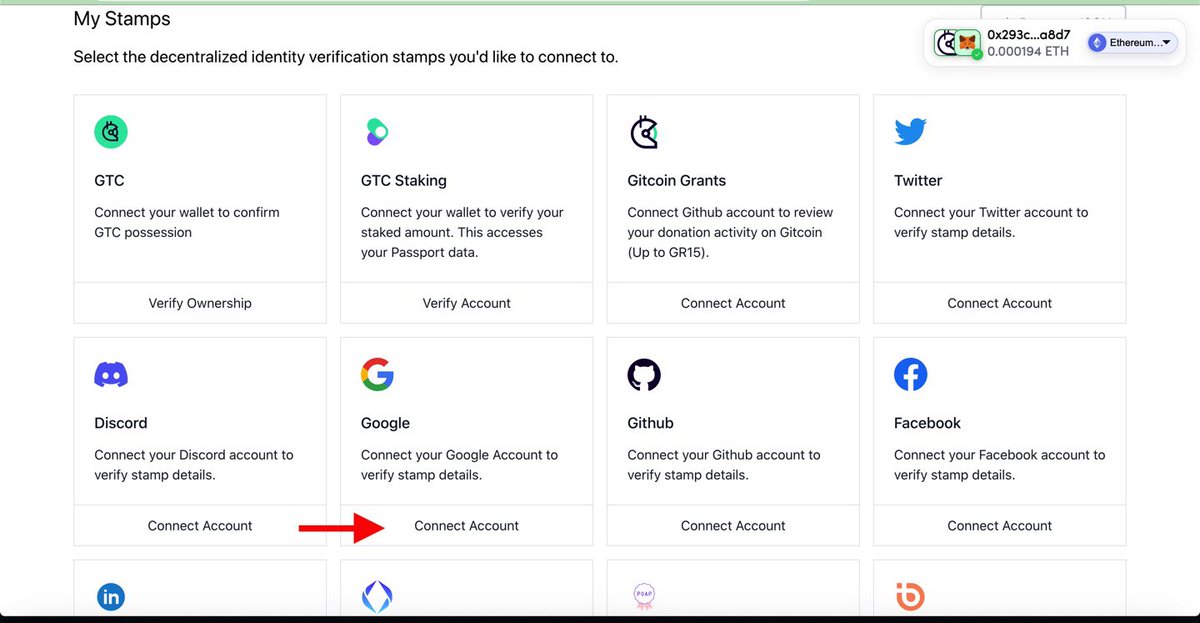Click the Discord logo icon
Image resolution: width=1200 pixels, height=623 pixels.
(111, 375)
